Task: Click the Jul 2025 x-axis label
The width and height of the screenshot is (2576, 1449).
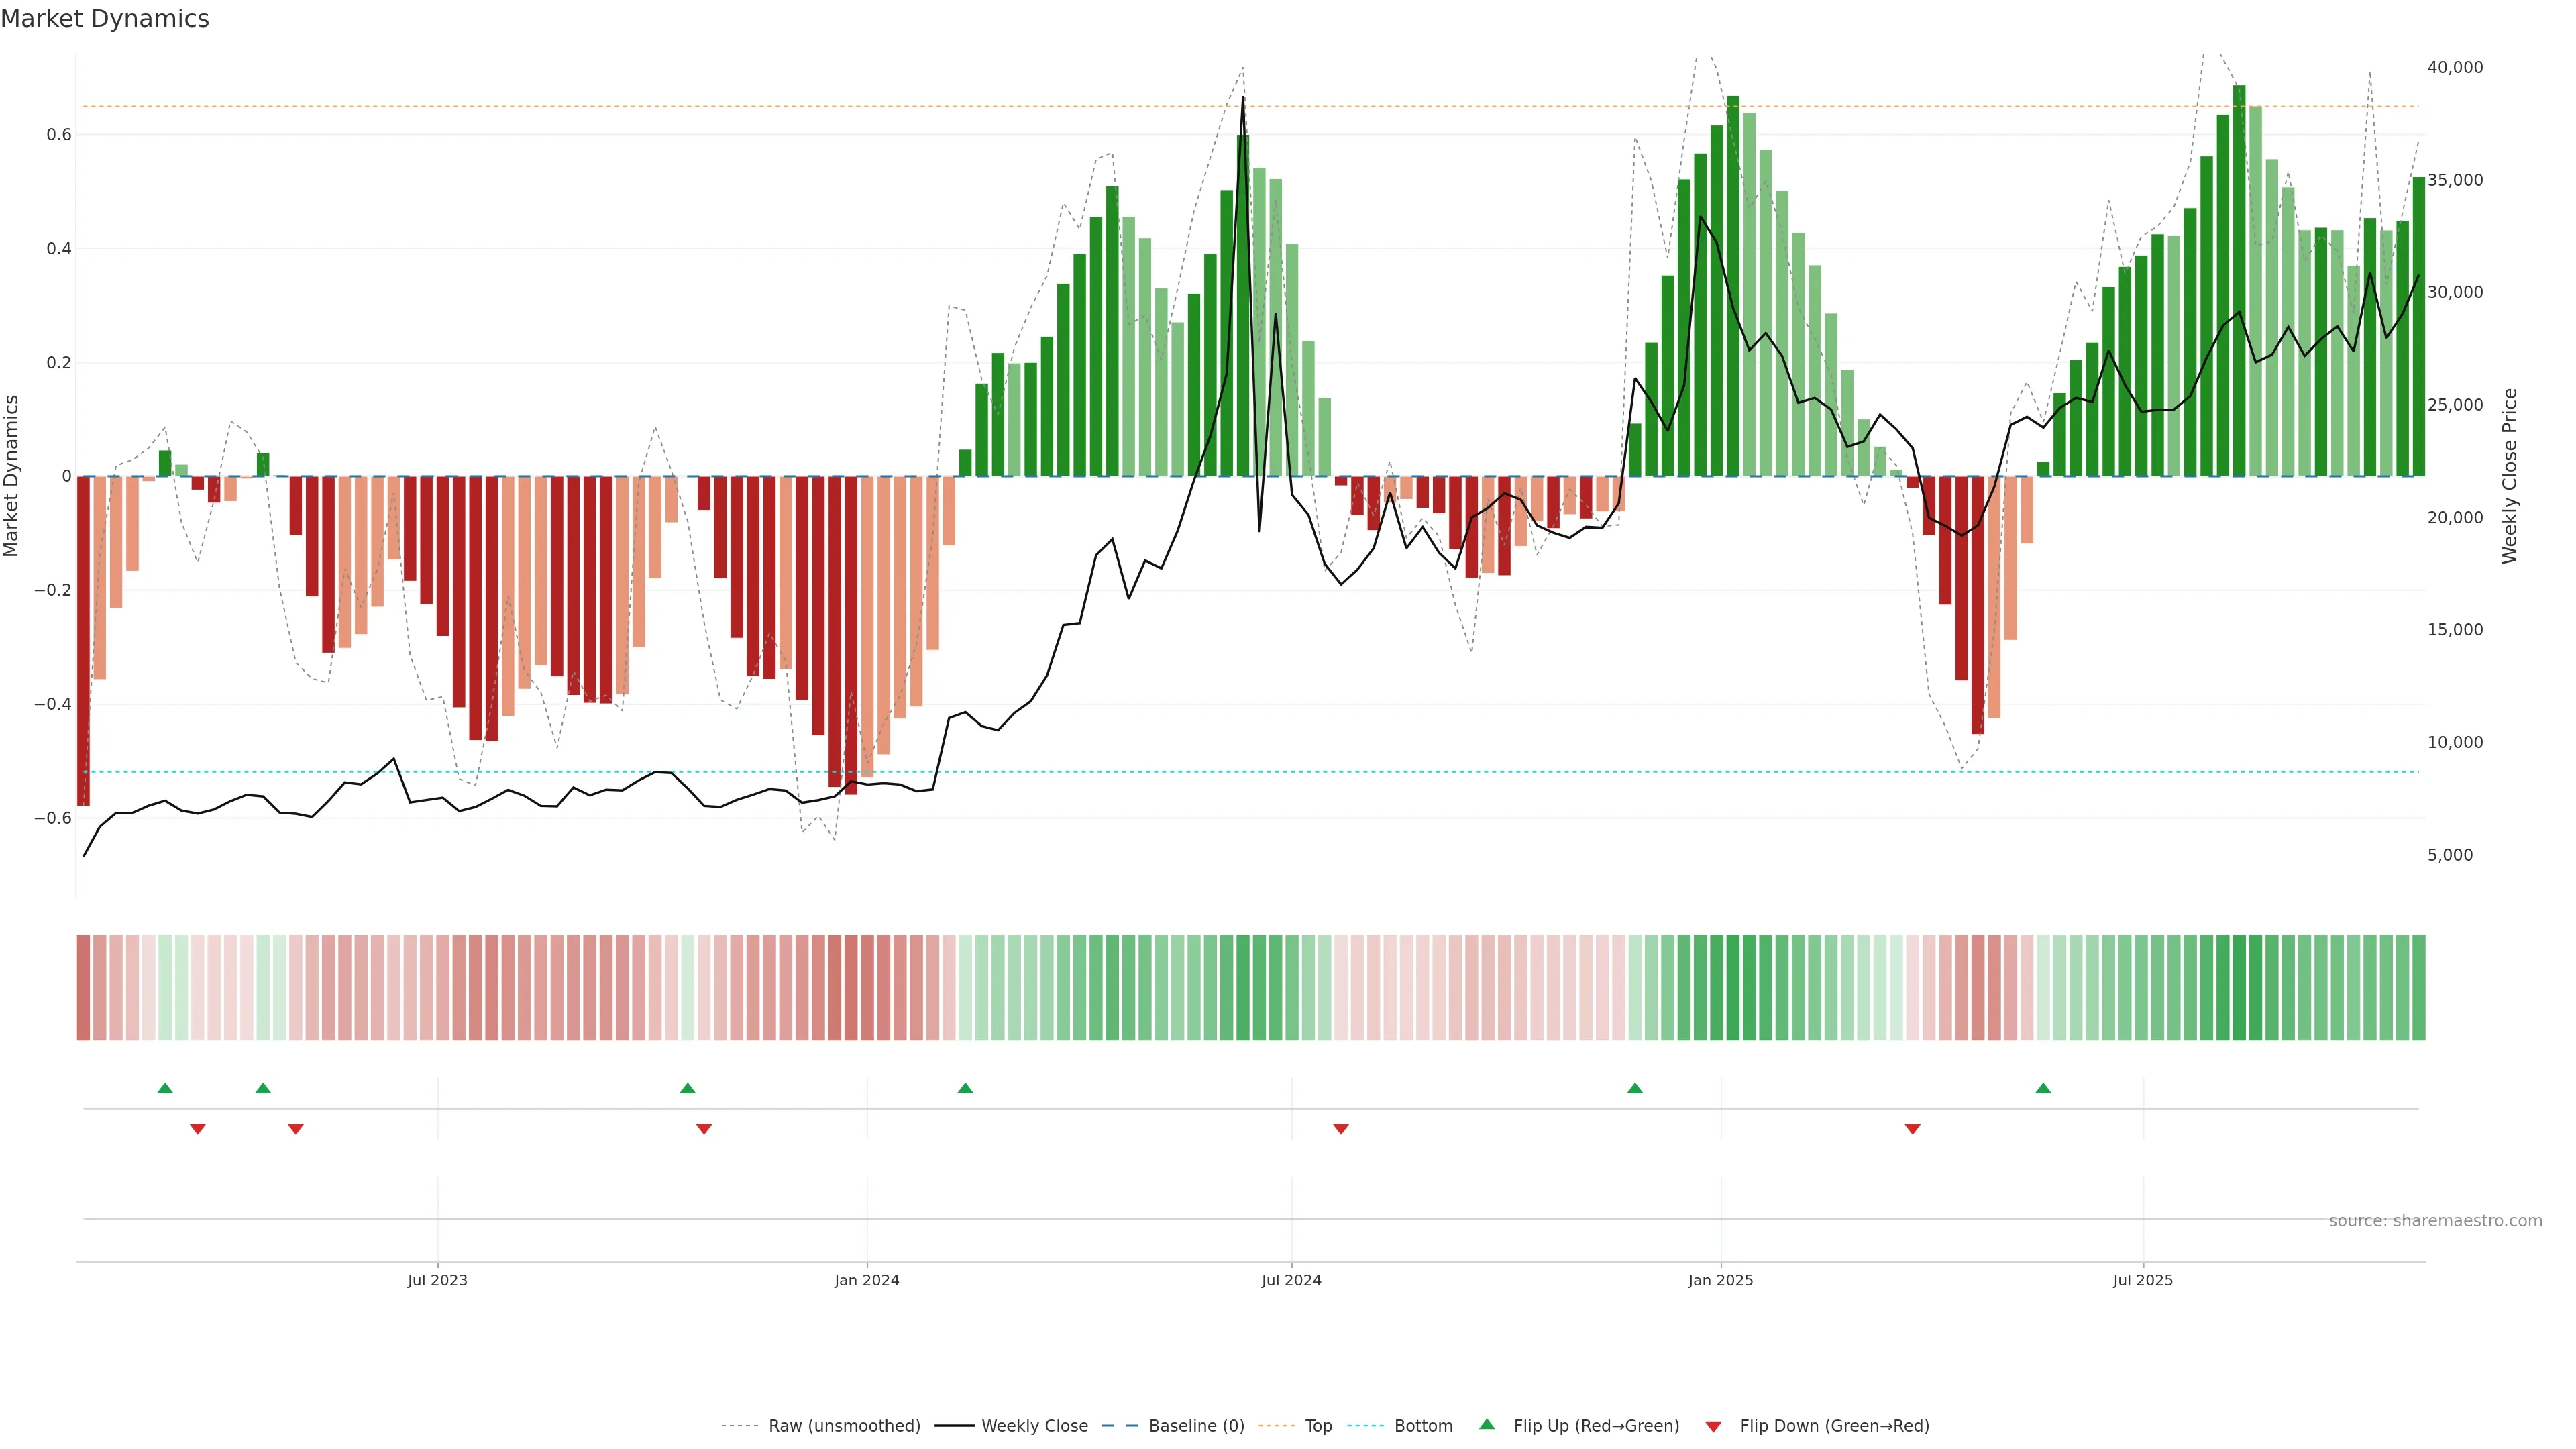Action: point(2143,1280)
